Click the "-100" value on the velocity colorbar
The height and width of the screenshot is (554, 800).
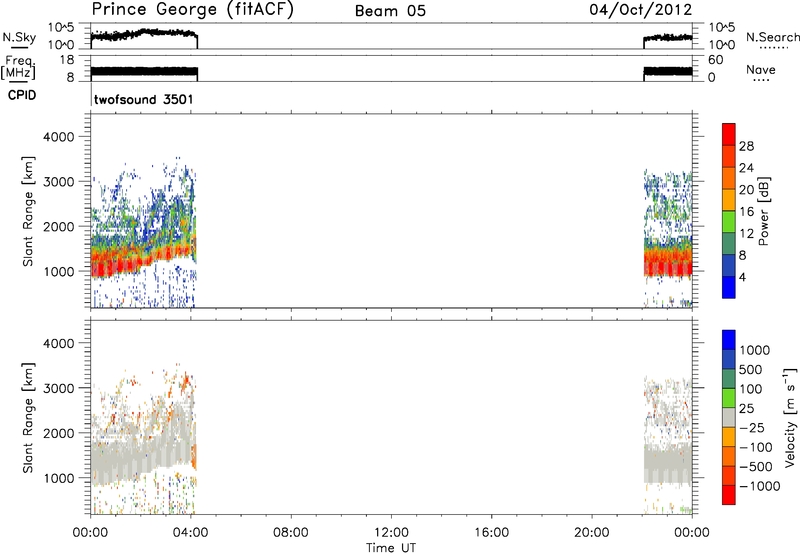pyautogui.click(x=756, y=447)
